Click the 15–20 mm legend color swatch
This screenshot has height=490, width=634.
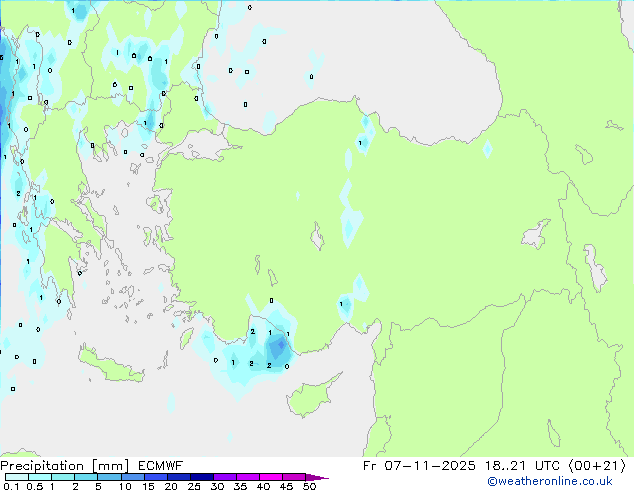[155, 477]
